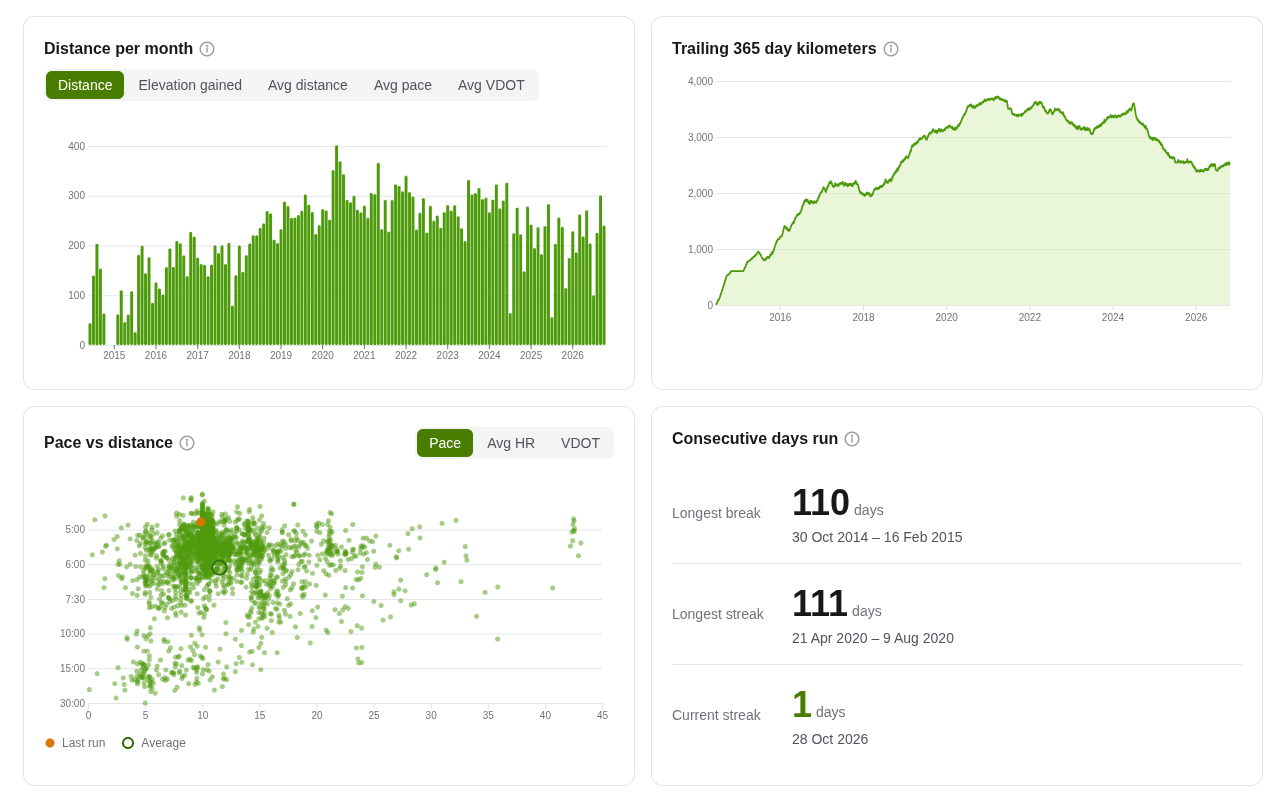Click the 30:00 pace axis label
Screen dimensions: 1286x802
[72, 704]
